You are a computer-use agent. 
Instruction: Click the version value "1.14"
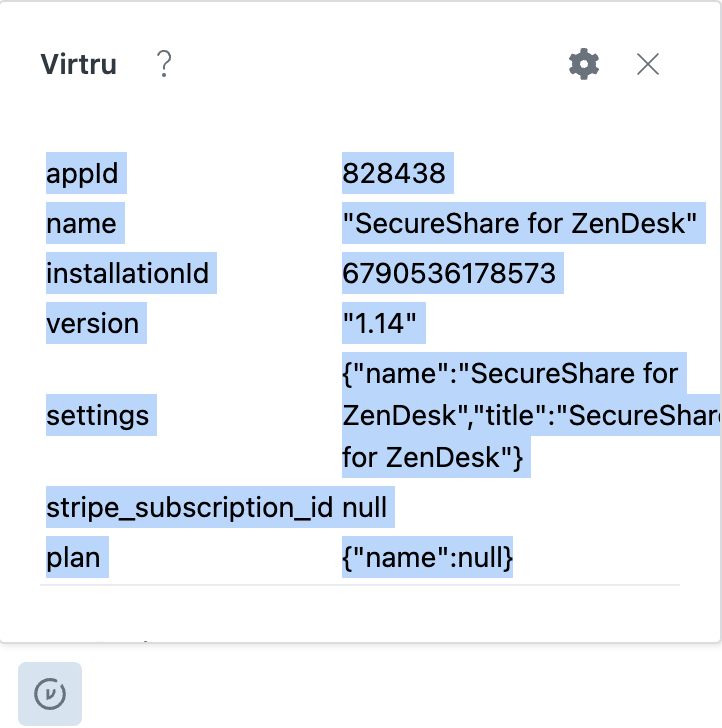[379, 323]
